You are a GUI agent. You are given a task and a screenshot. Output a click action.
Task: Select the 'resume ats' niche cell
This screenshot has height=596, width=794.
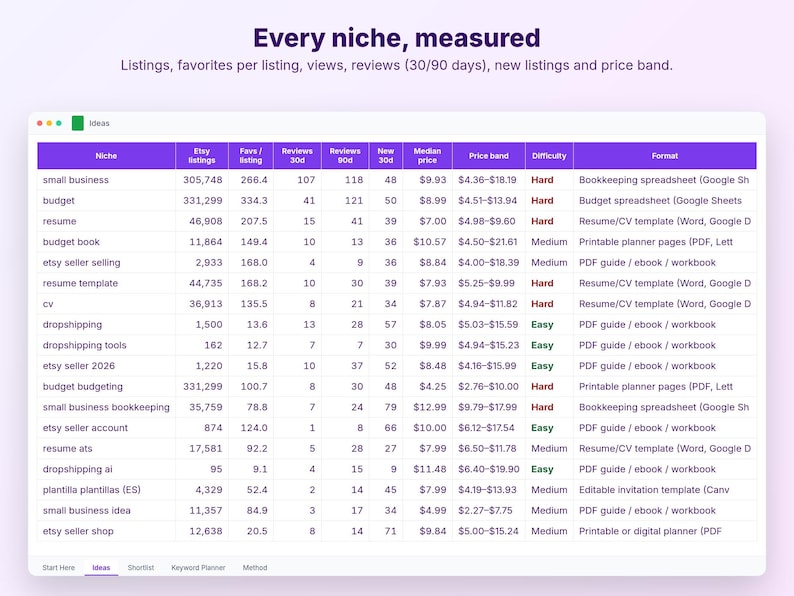point(106,449)
